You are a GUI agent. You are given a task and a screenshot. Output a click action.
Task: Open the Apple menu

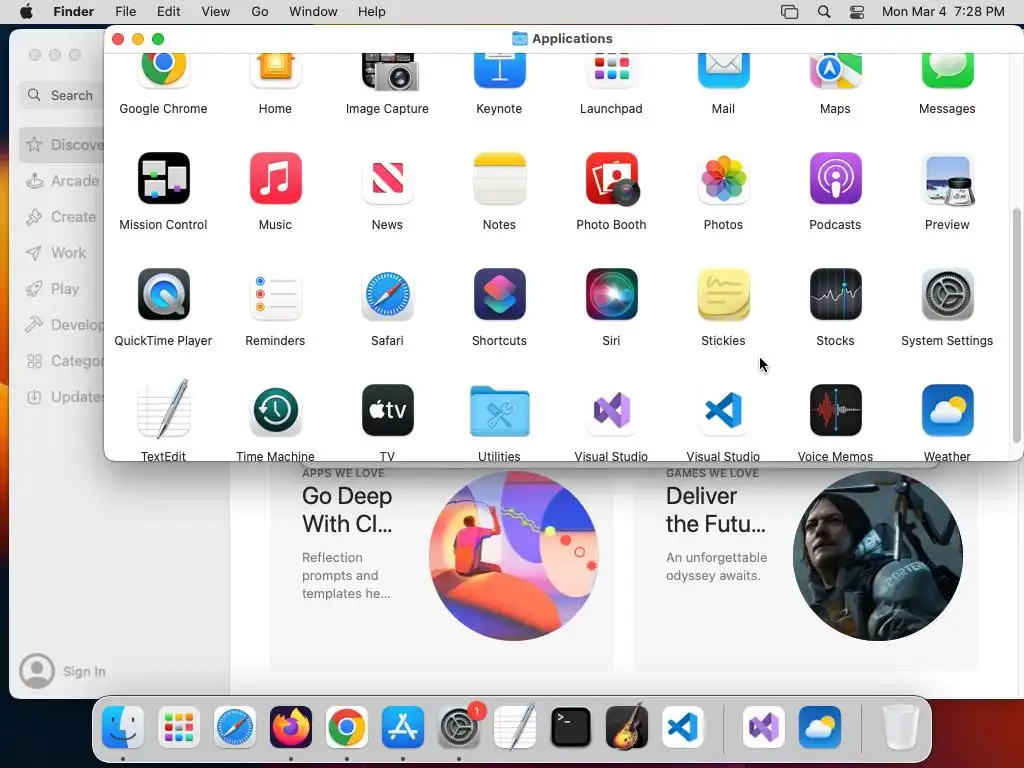coord(26,12)
